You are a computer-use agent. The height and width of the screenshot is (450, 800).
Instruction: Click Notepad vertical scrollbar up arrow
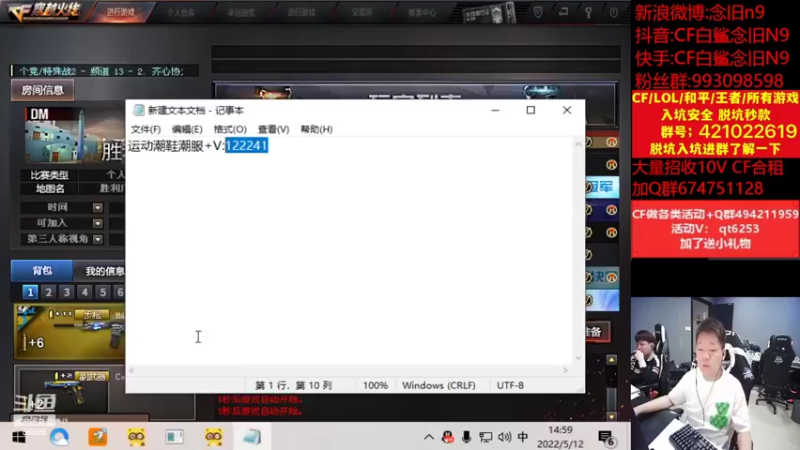click(x=578, y=144)
